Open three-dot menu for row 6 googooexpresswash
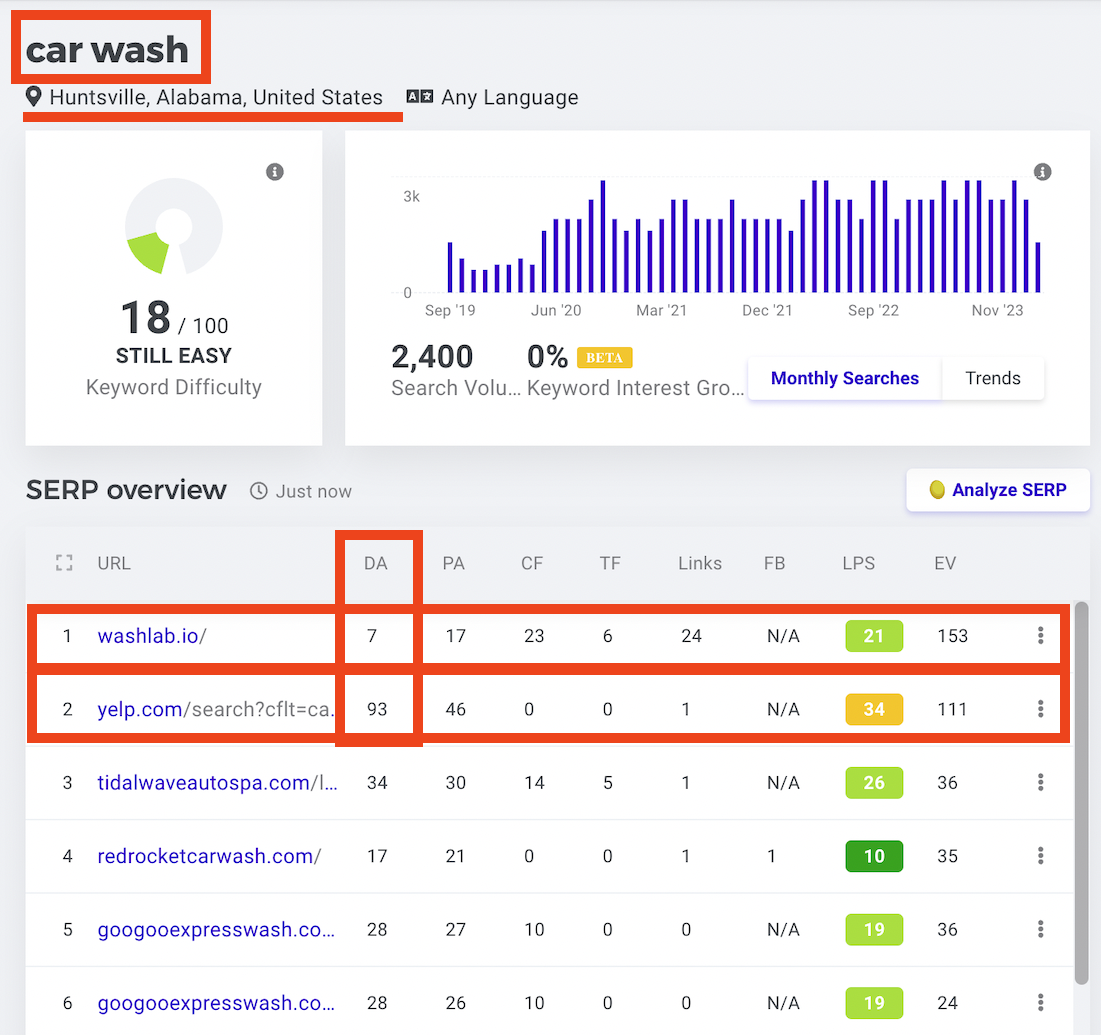Screen dimensions: 1101x1035 coord(1040,1003)
